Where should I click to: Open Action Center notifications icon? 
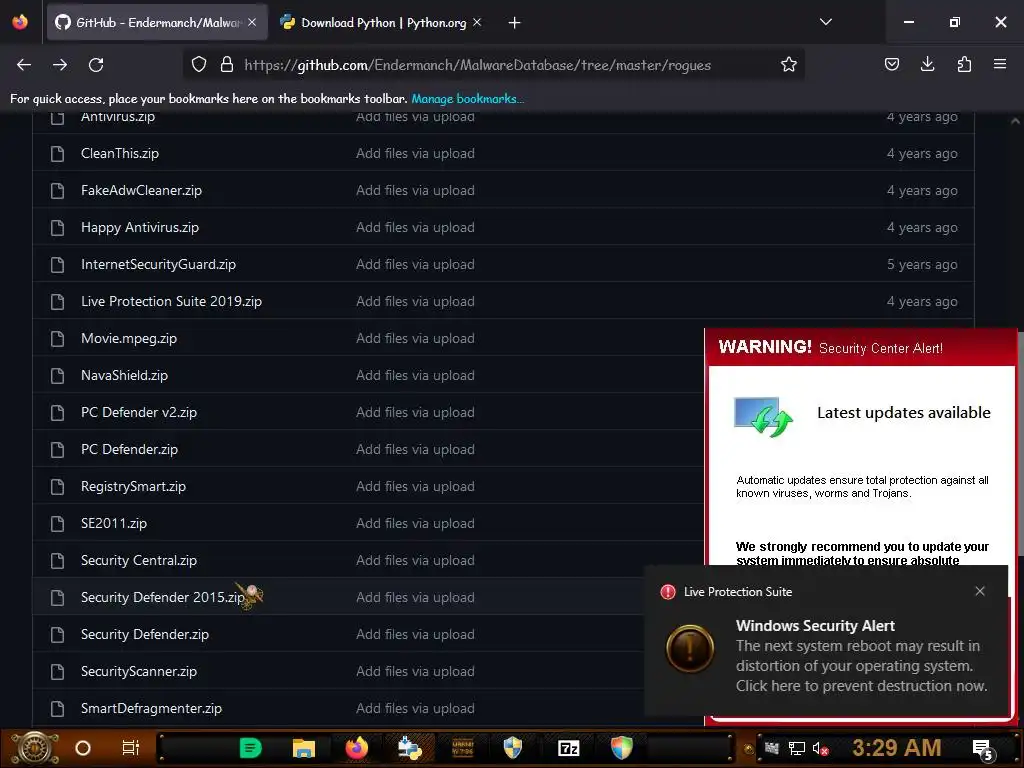tap(983, 749)
